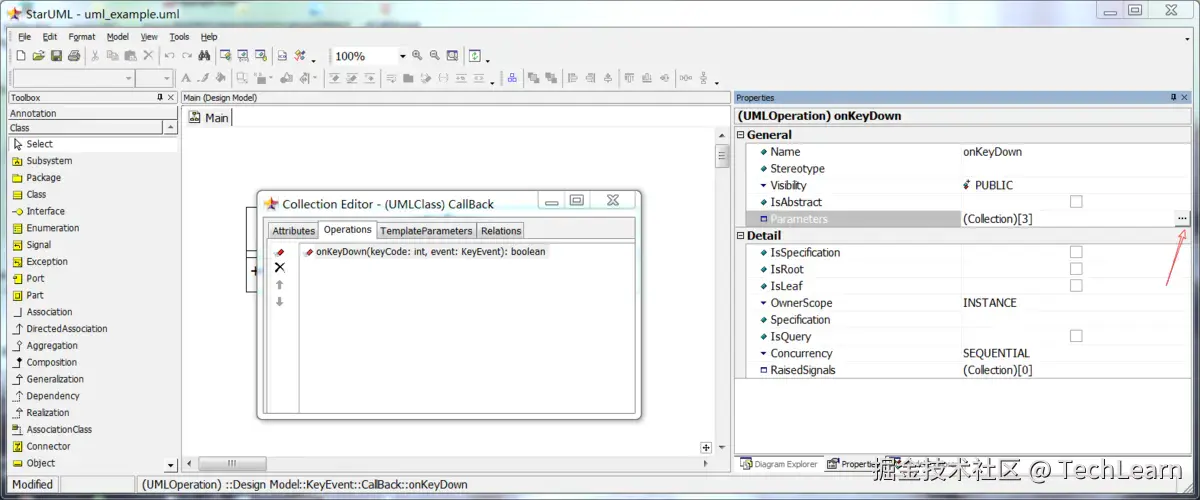Click the Concurrency SEQUENTIAL value

click(x=996, y=353)
